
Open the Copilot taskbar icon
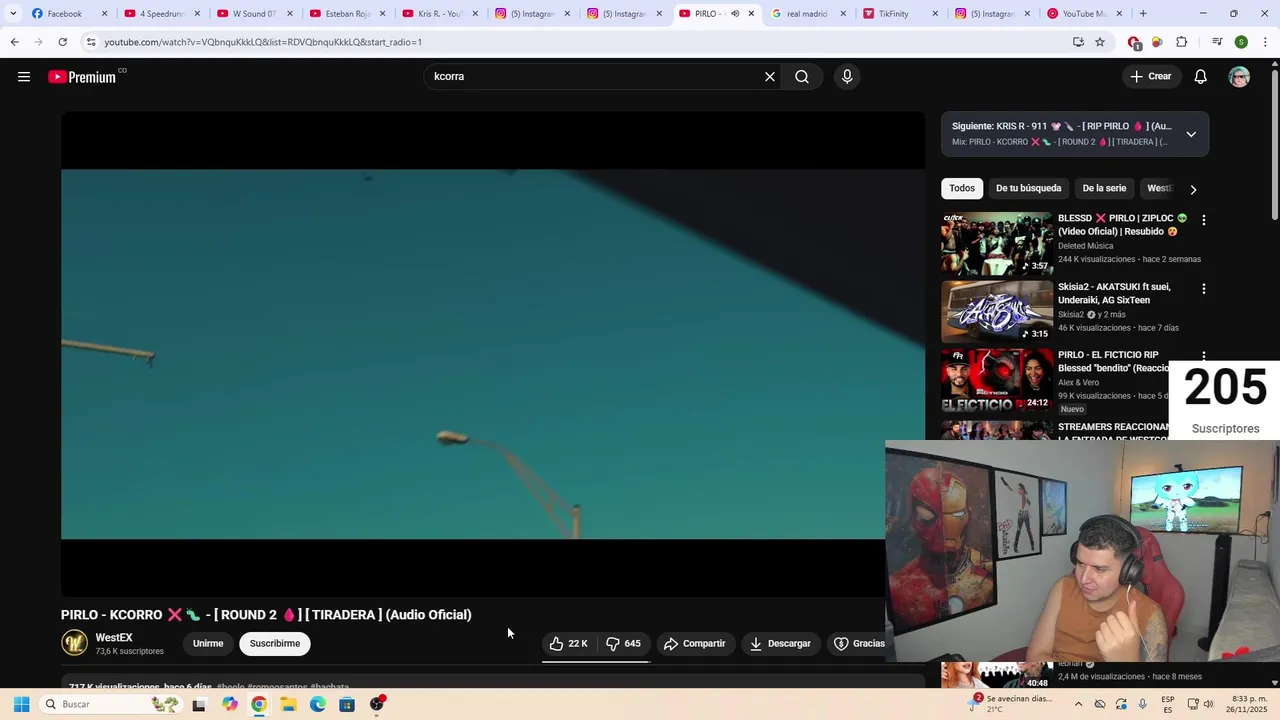(x=230, y=704)
